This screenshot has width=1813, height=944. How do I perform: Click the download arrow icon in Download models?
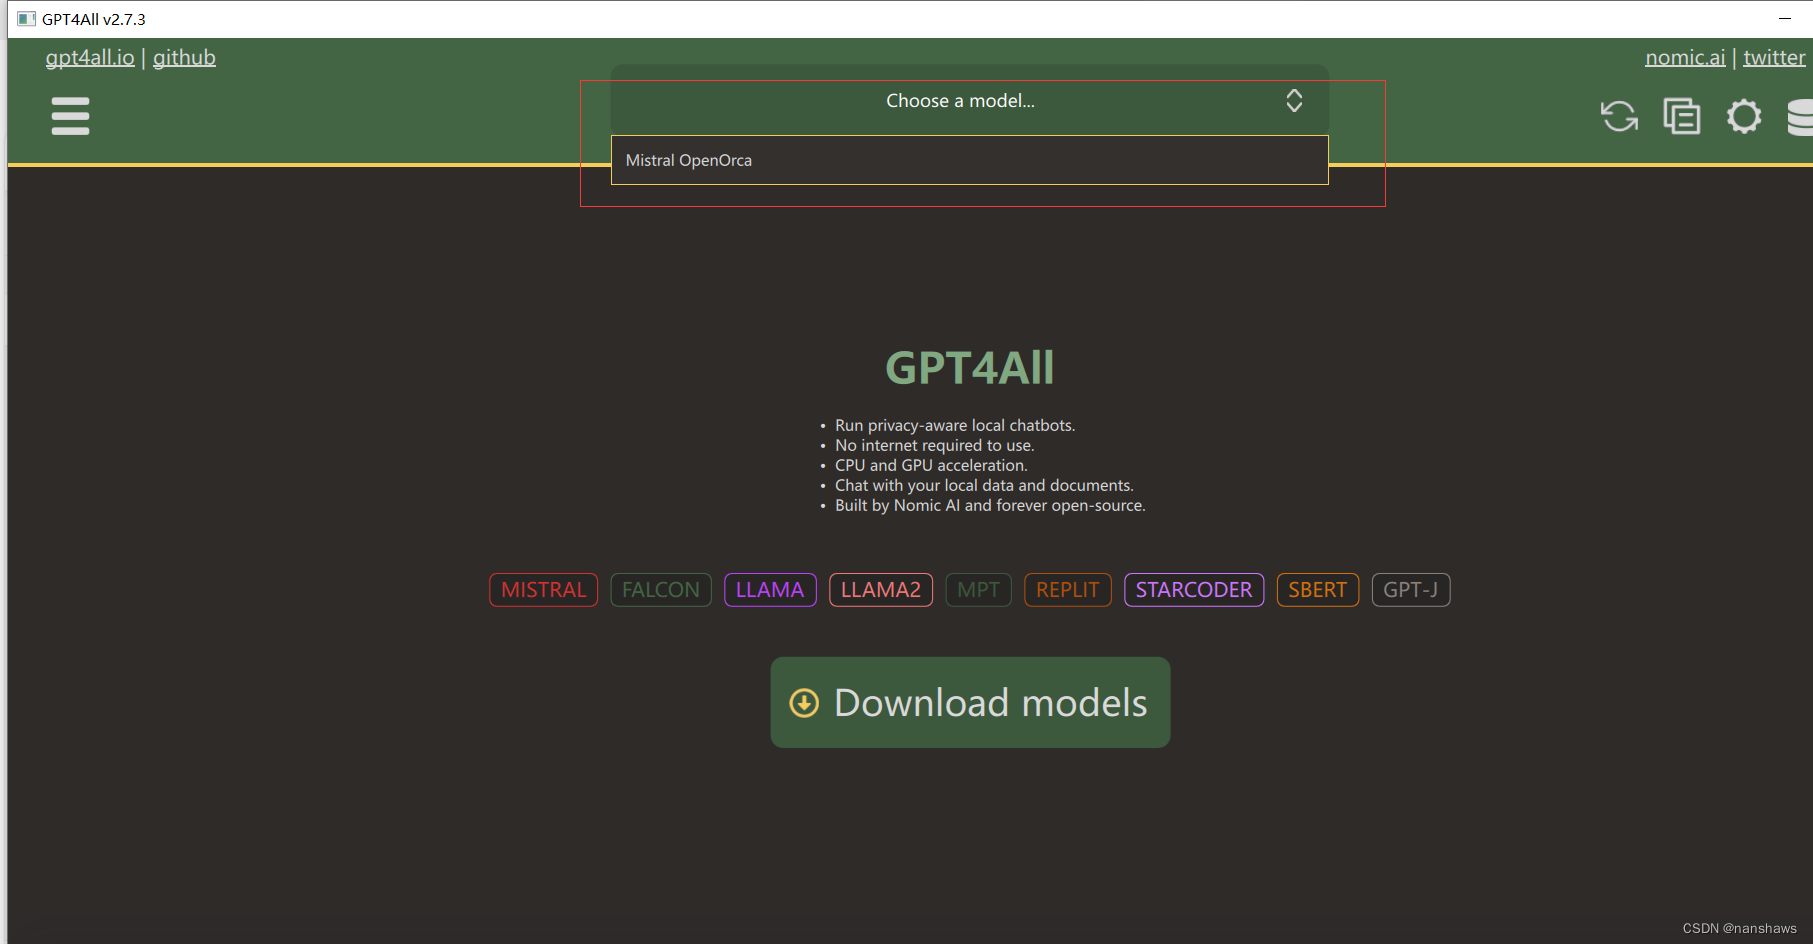pos(804,703)
